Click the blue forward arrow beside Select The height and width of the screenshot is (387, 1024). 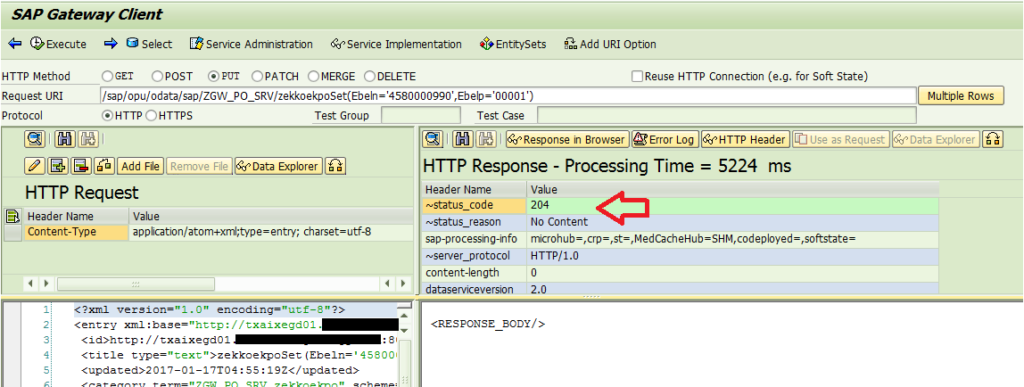click(x=111, y=44)
